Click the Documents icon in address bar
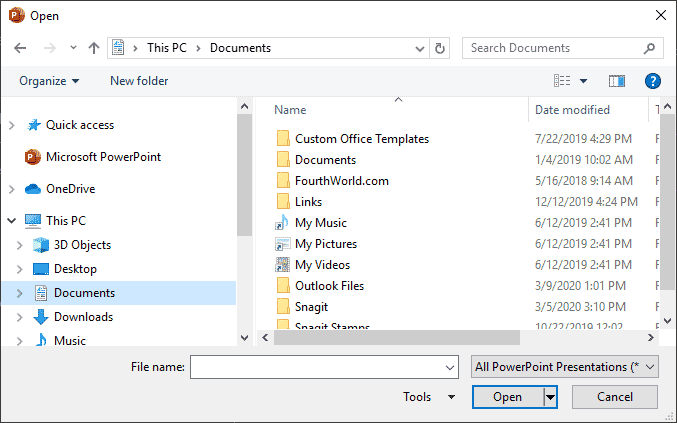Image resolution: width=677 pixels, height=423 pixels. [x=118, y=47]
